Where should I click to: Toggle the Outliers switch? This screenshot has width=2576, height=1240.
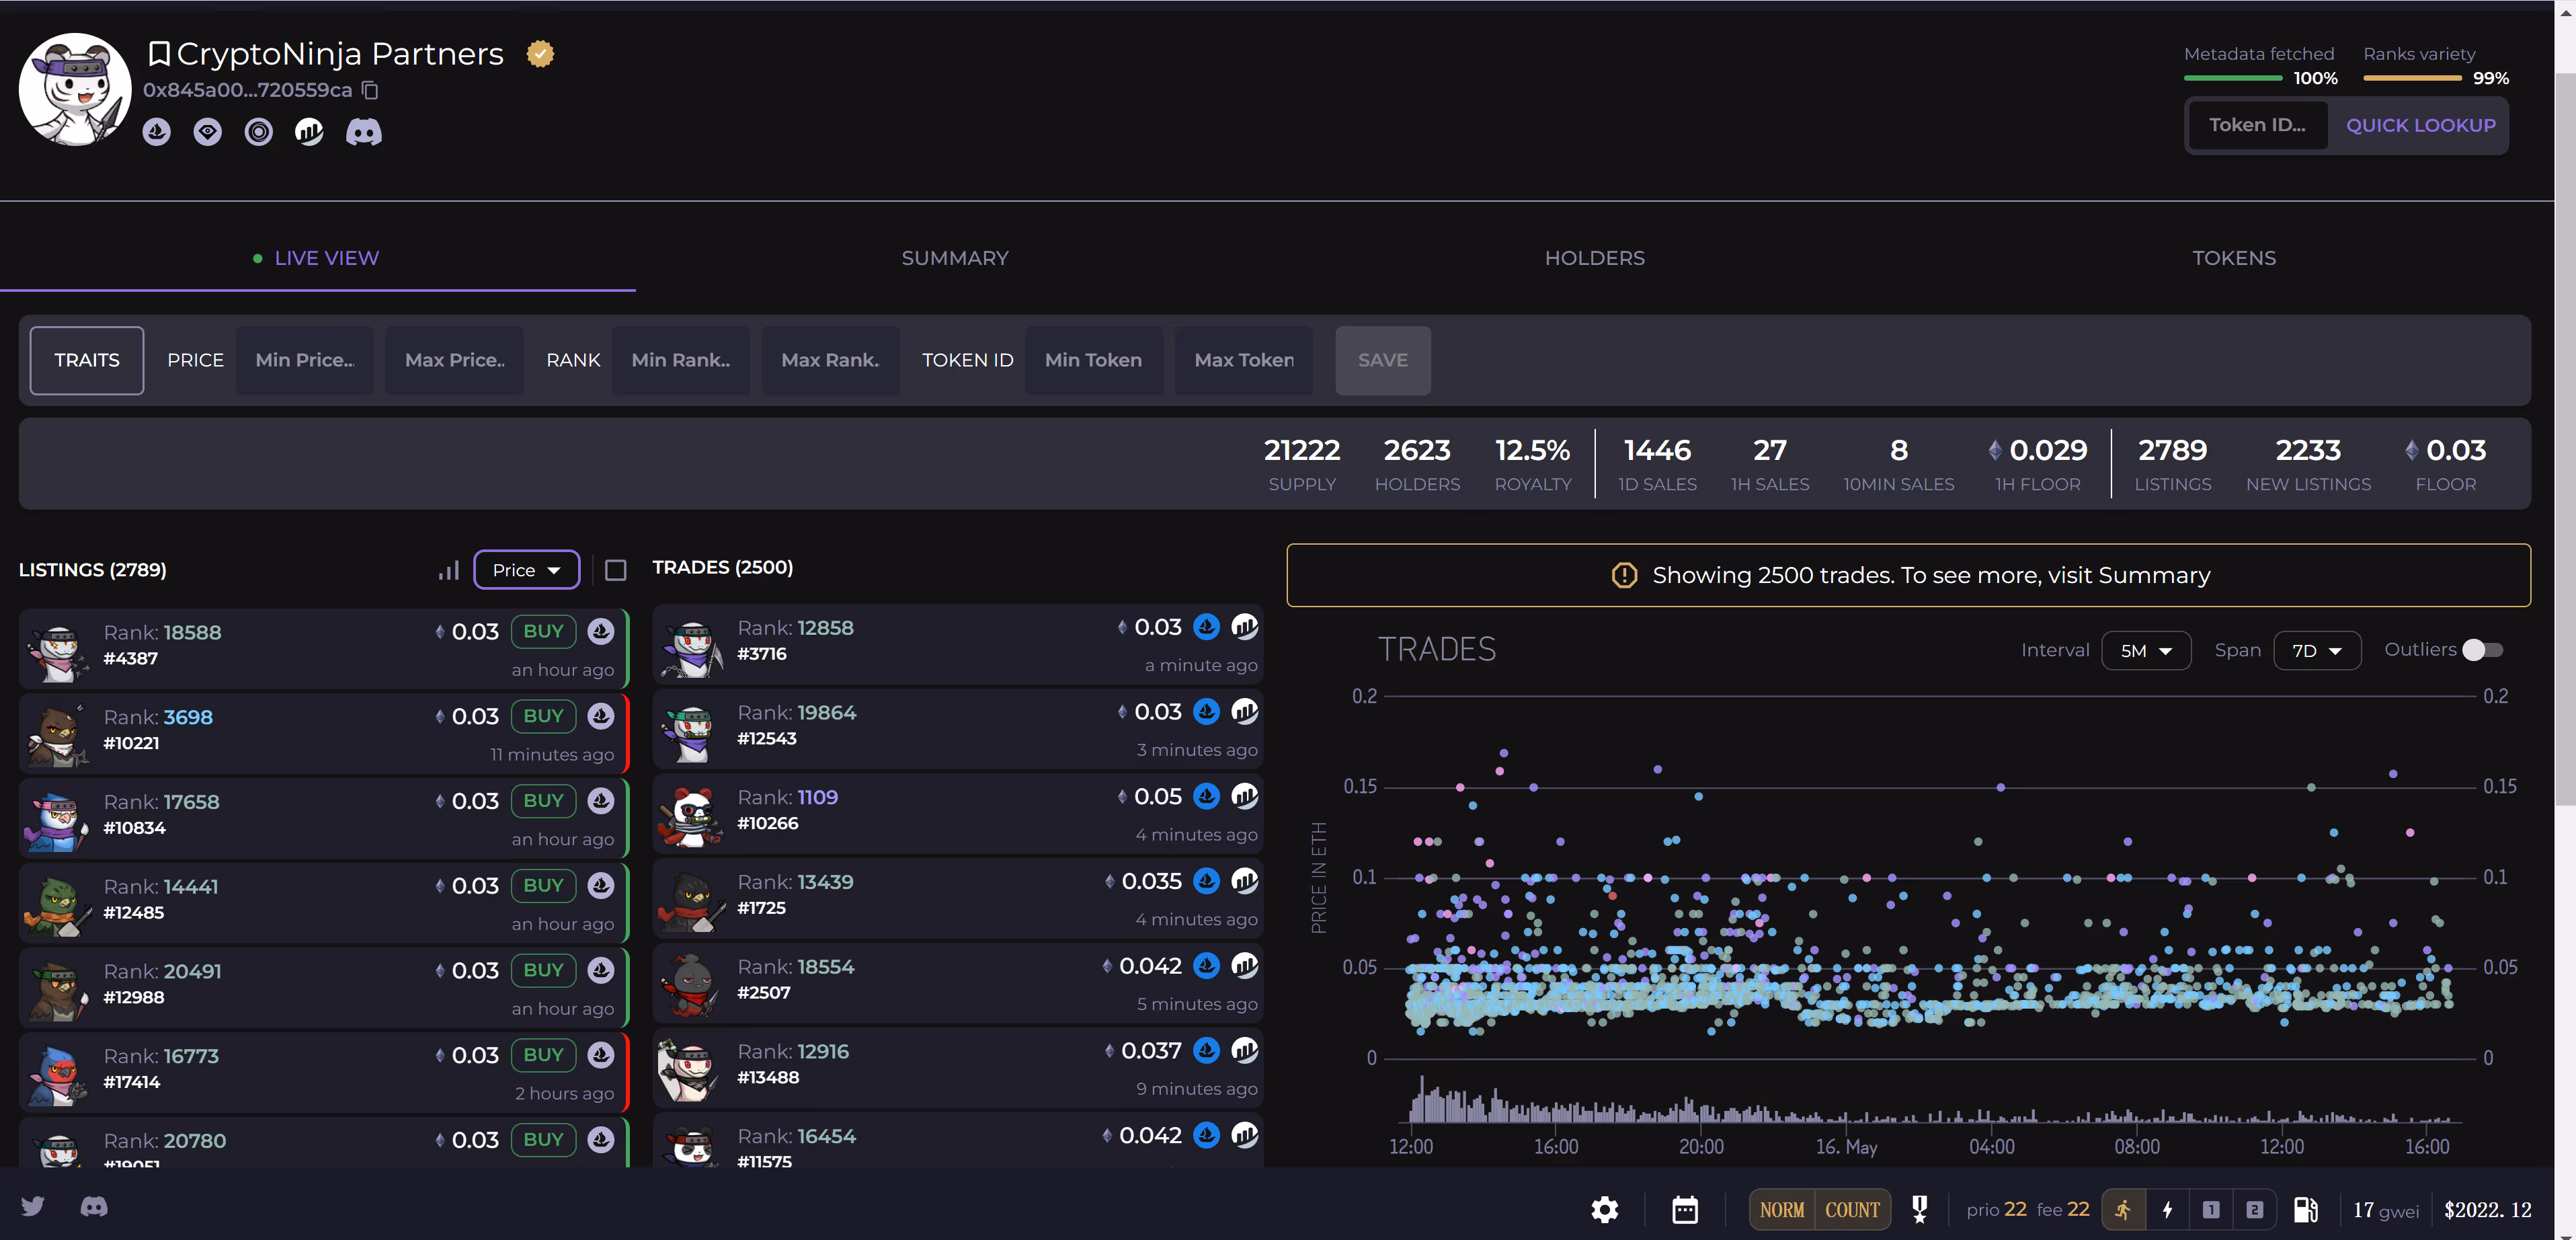2482,650
